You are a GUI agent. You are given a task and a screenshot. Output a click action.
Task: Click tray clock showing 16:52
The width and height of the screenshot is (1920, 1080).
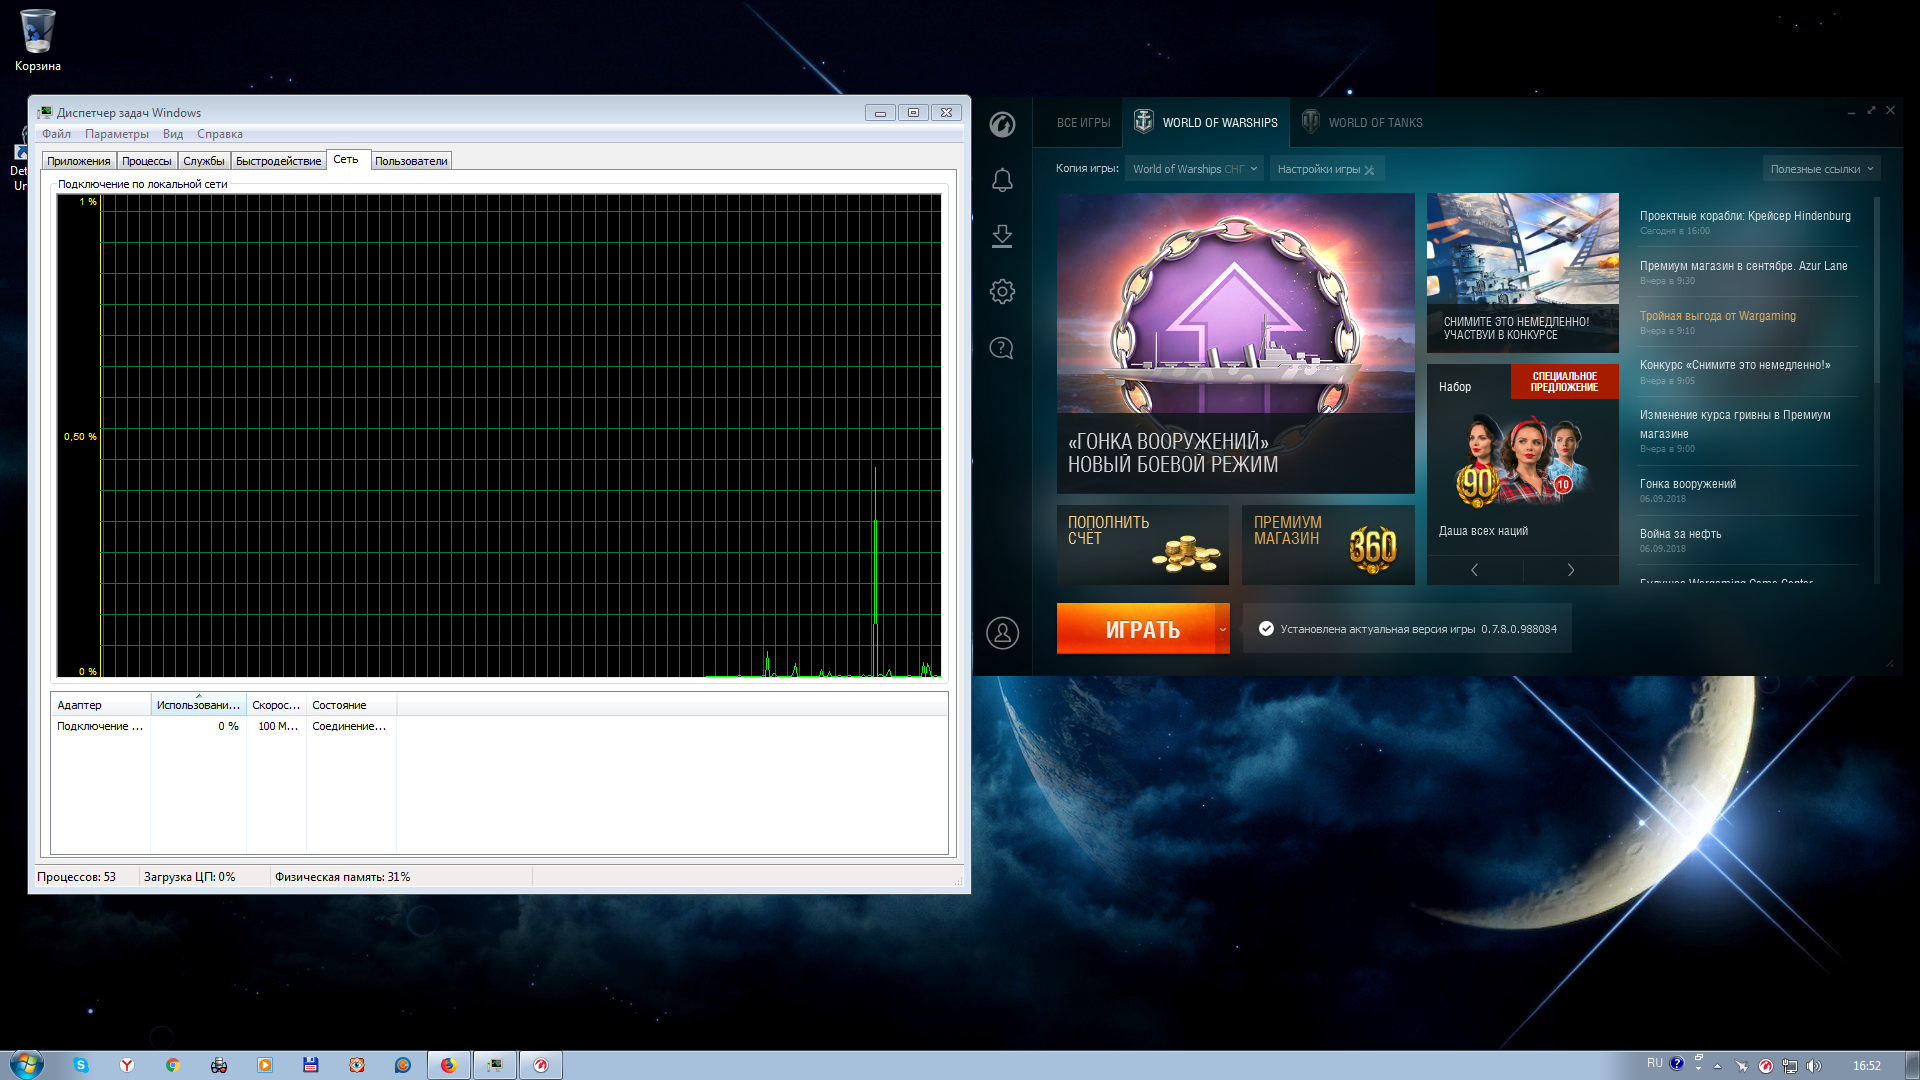(x=1866, y=1066)
